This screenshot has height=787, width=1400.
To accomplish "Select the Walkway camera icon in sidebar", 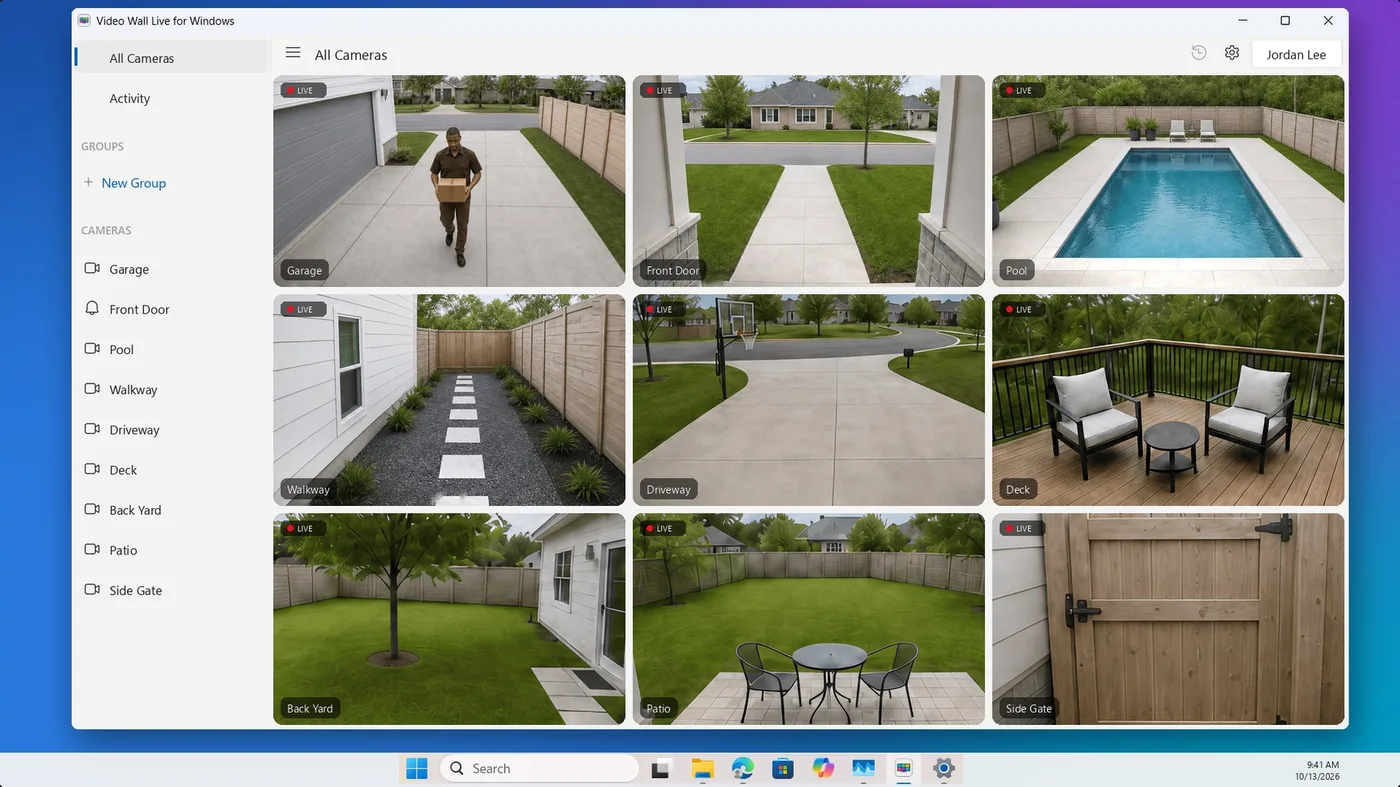I will pos(92,388).
